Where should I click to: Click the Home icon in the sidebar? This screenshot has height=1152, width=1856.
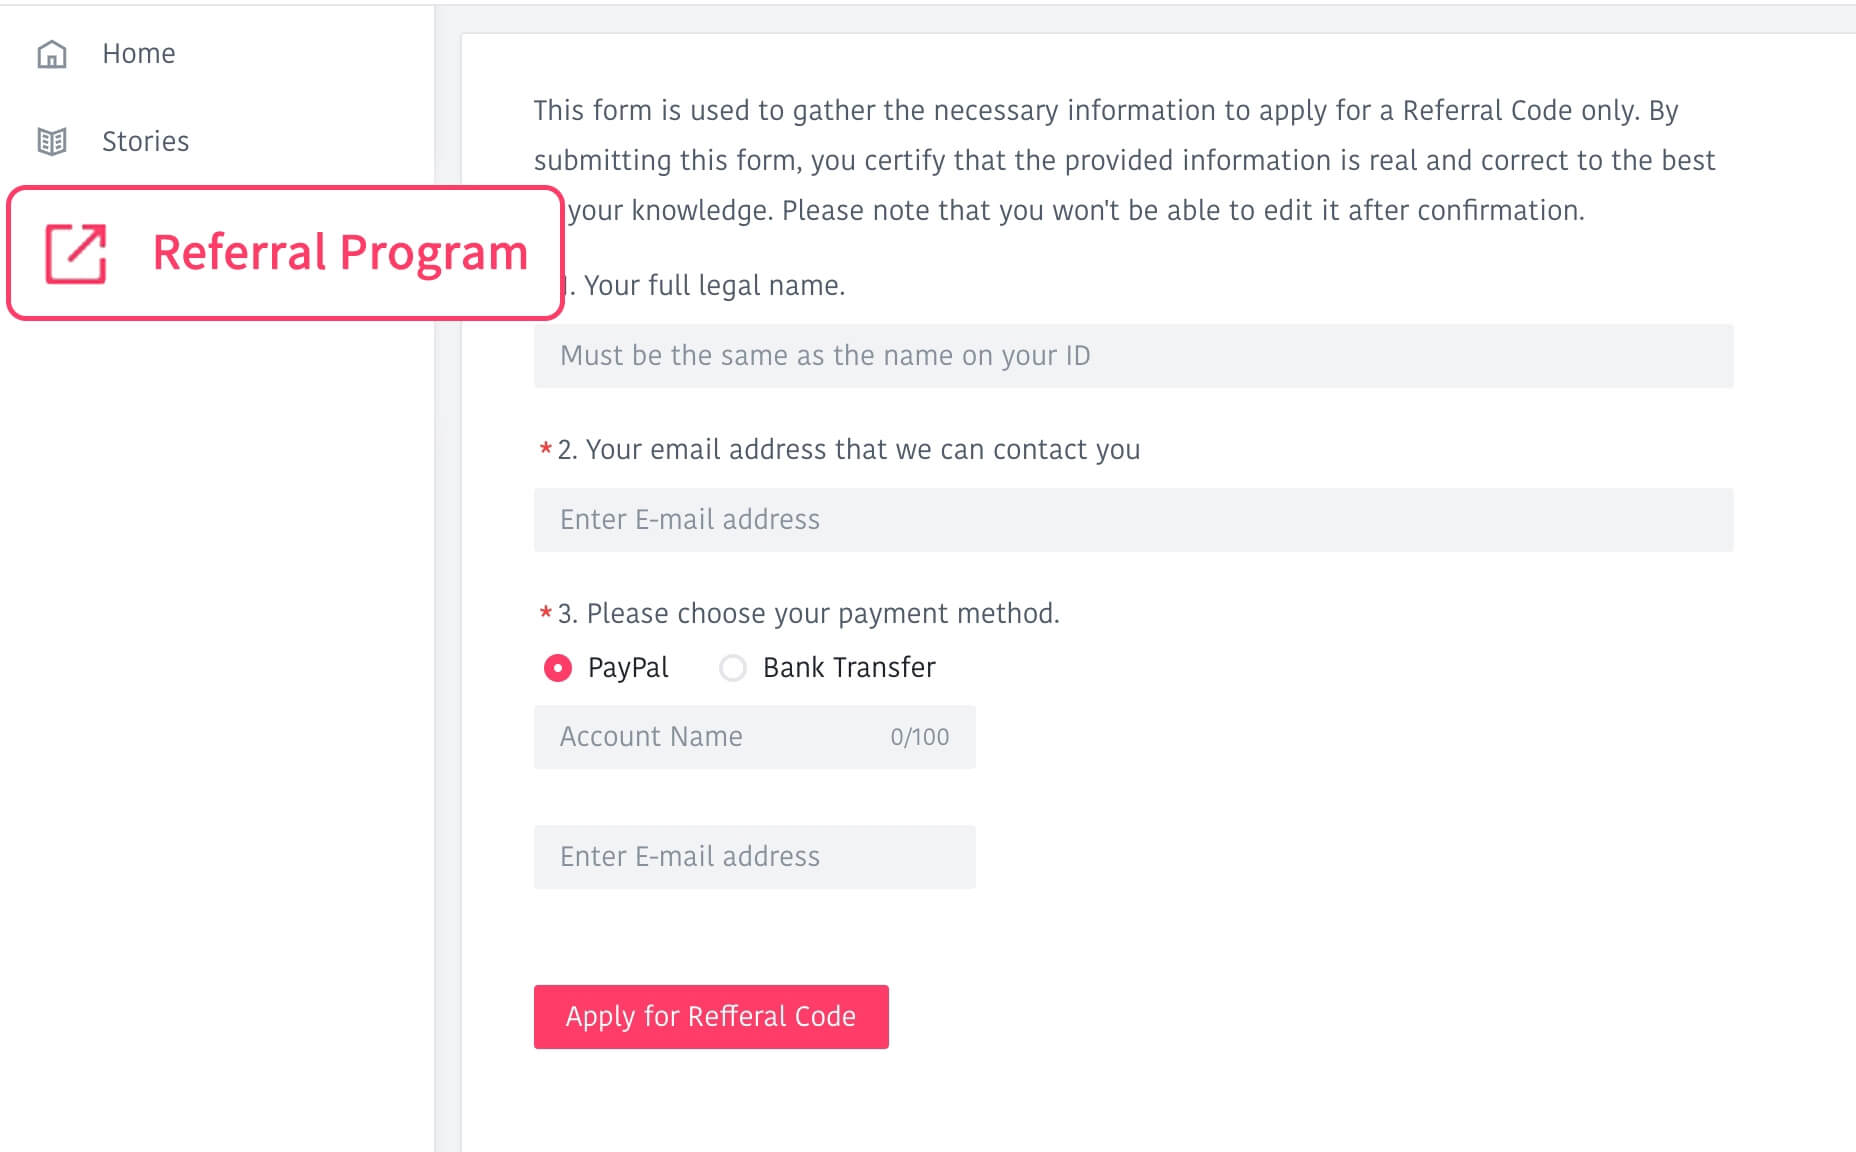click(x=51, y=54)
